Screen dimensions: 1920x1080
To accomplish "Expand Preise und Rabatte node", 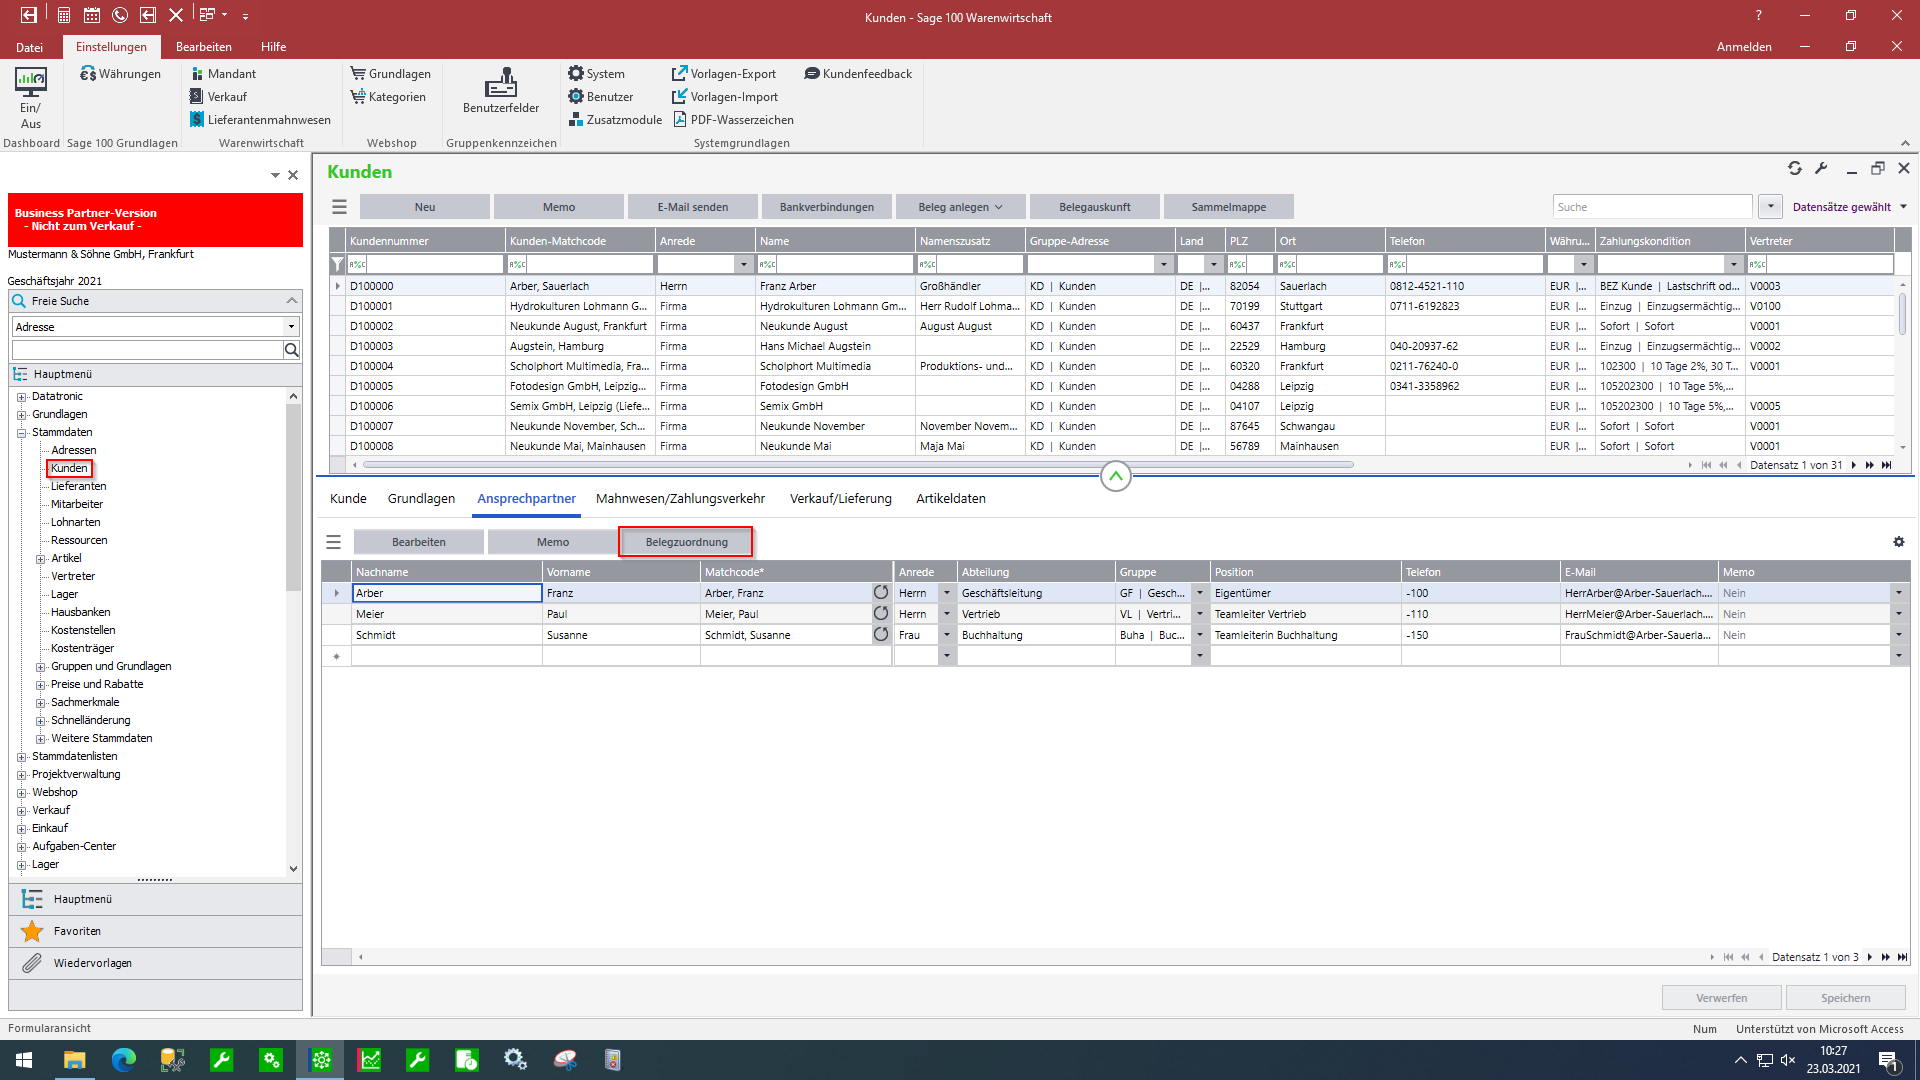I will click(x=41, y=685).
